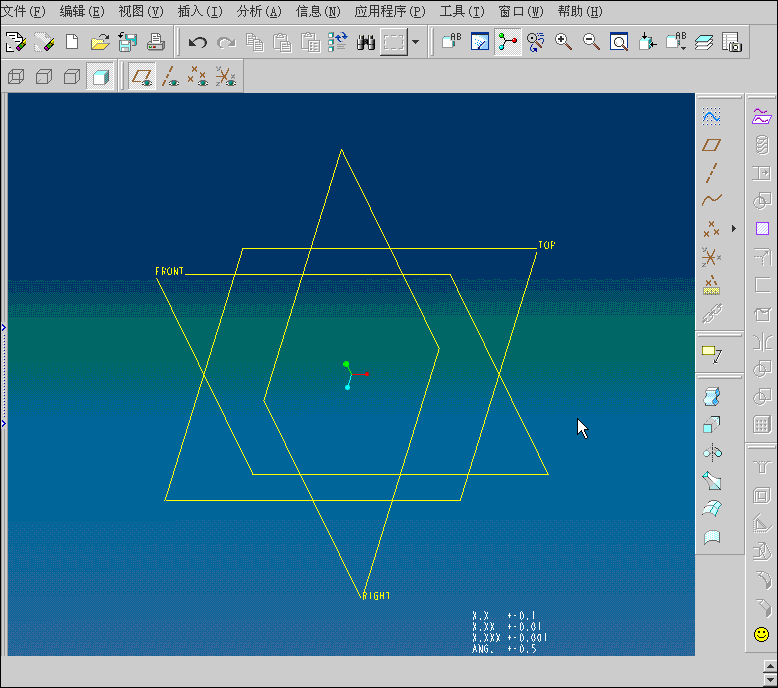Click the Copy icon in the toolbar
Viewport: 778px width, 688px height.
pos(255,42)
